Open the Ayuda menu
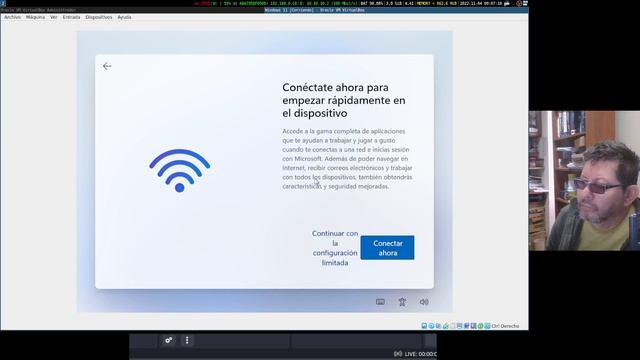 tap(124, 17)
